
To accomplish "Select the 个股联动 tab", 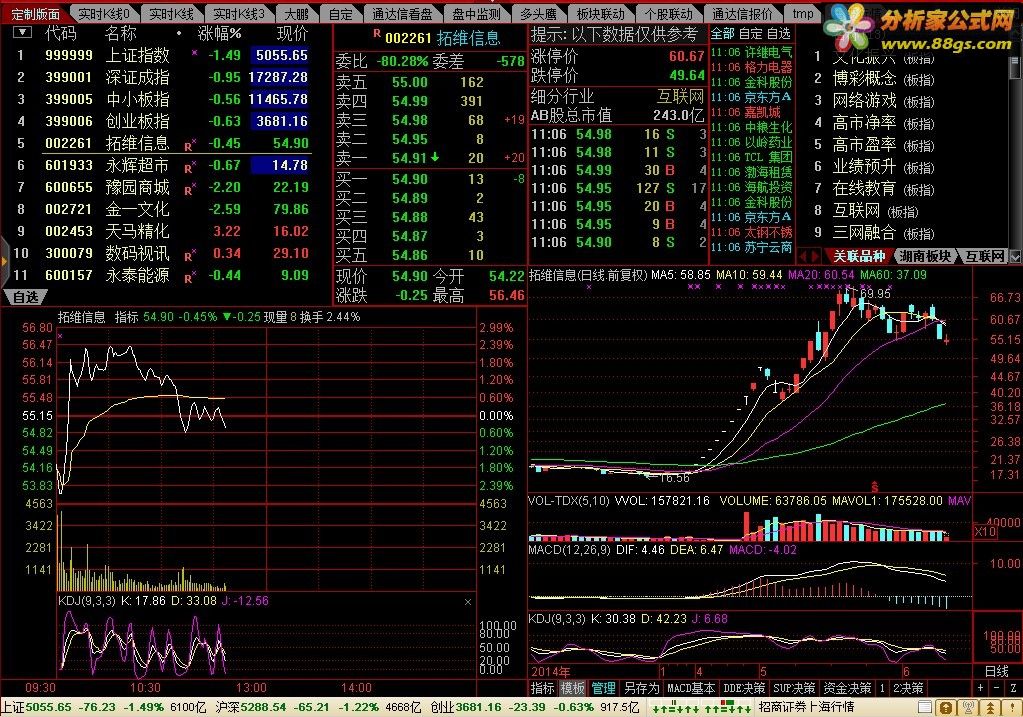I will click(x=668, y=14).
